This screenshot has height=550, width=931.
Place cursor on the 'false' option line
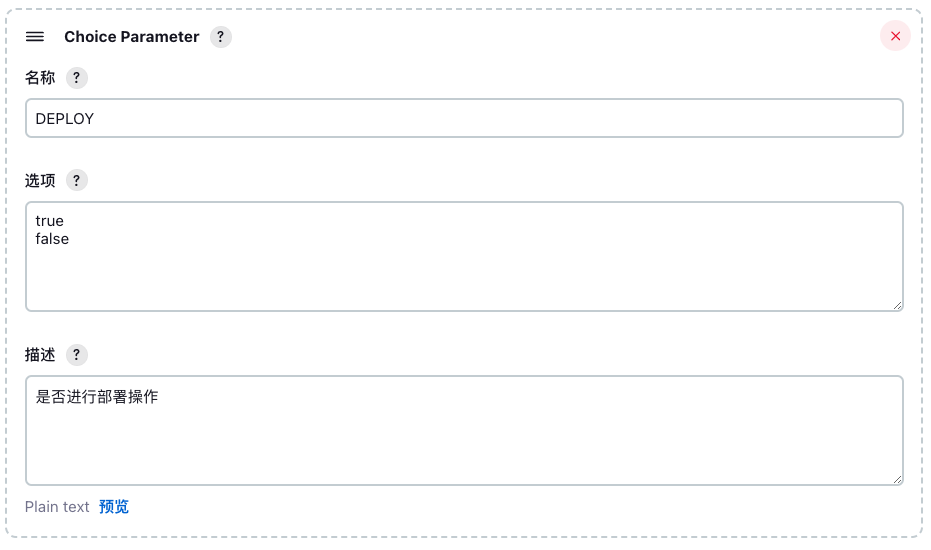tap(52, 239)
